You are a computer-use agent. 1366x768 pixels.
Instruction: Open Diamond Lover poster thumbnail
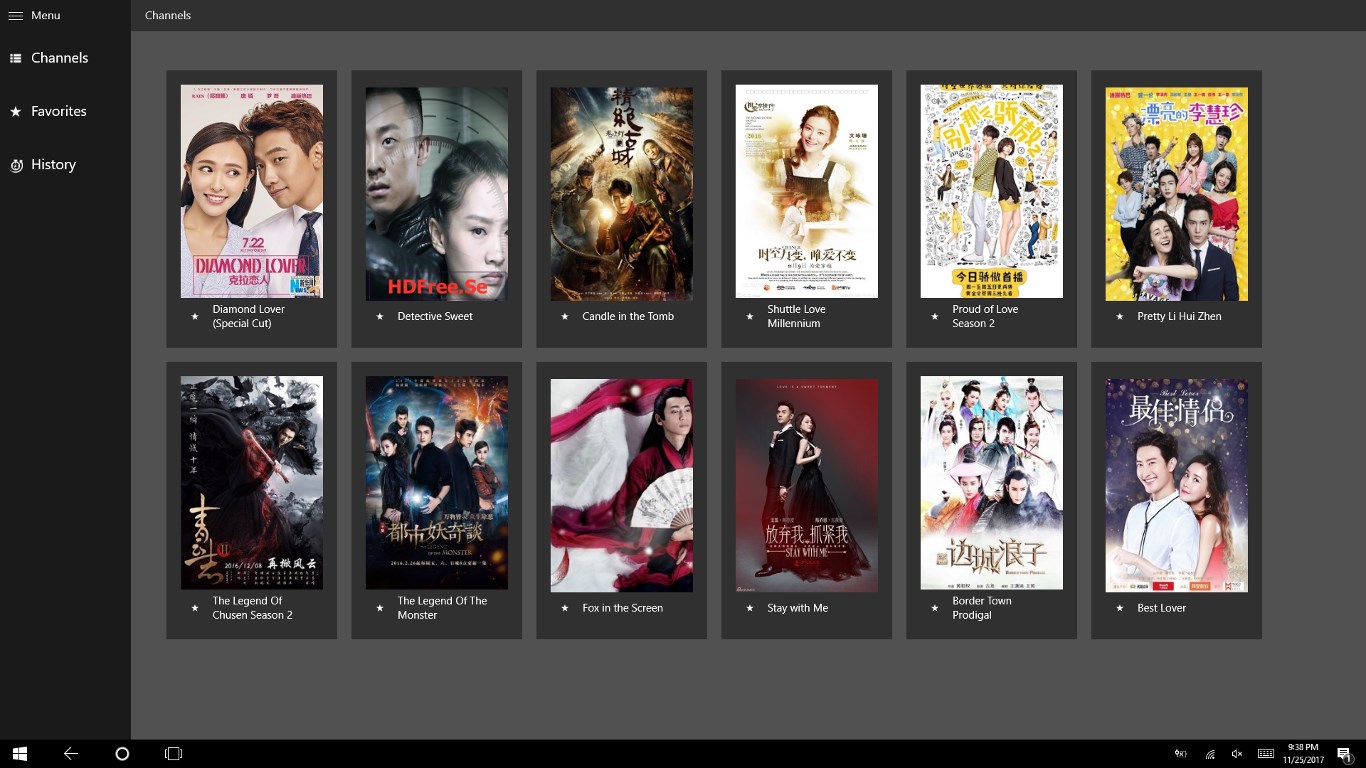252,191
